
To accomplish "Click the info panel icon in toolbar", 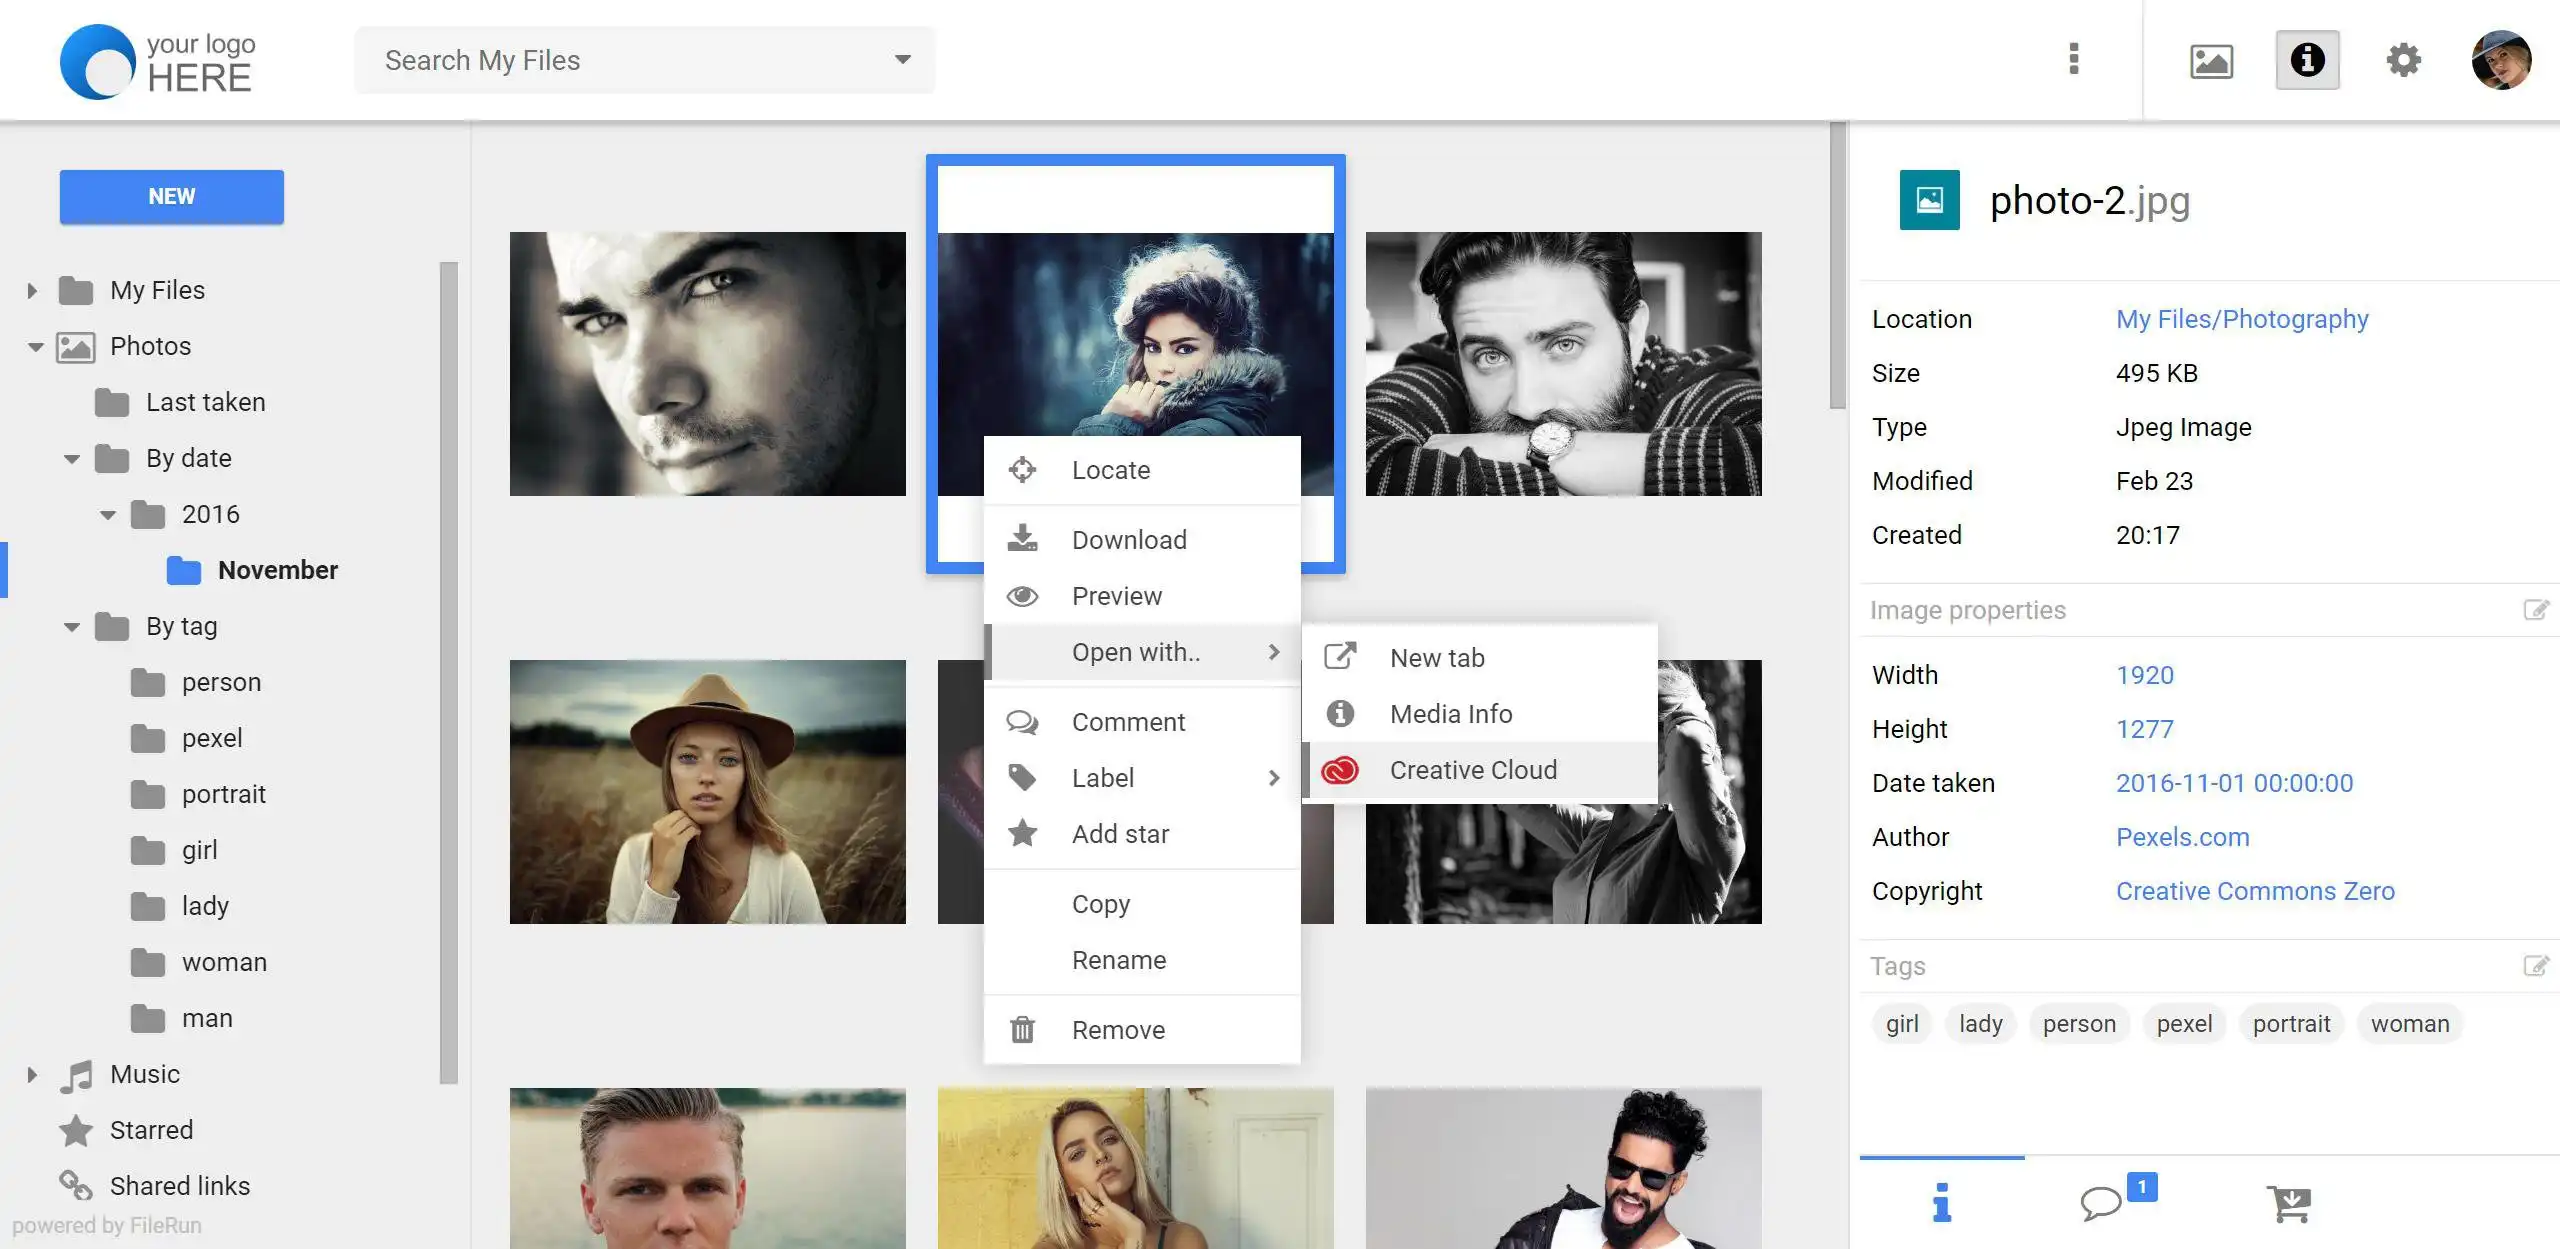I will point(2307,59).
